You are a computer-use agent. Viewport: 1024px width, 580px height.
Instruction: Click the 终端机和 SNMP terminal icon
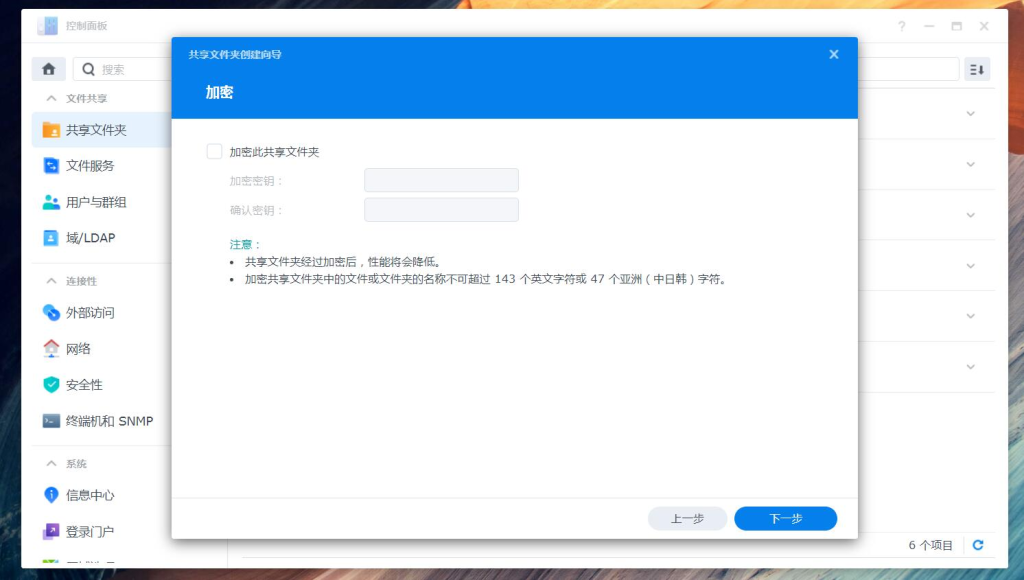tap(48, 421)
